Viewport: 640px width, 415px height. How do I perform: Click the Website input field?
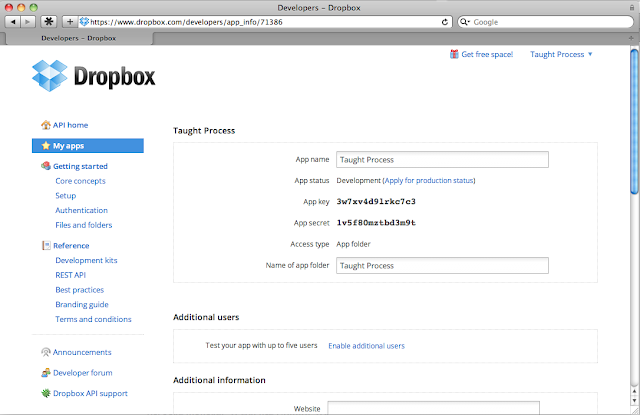point(433,408)
